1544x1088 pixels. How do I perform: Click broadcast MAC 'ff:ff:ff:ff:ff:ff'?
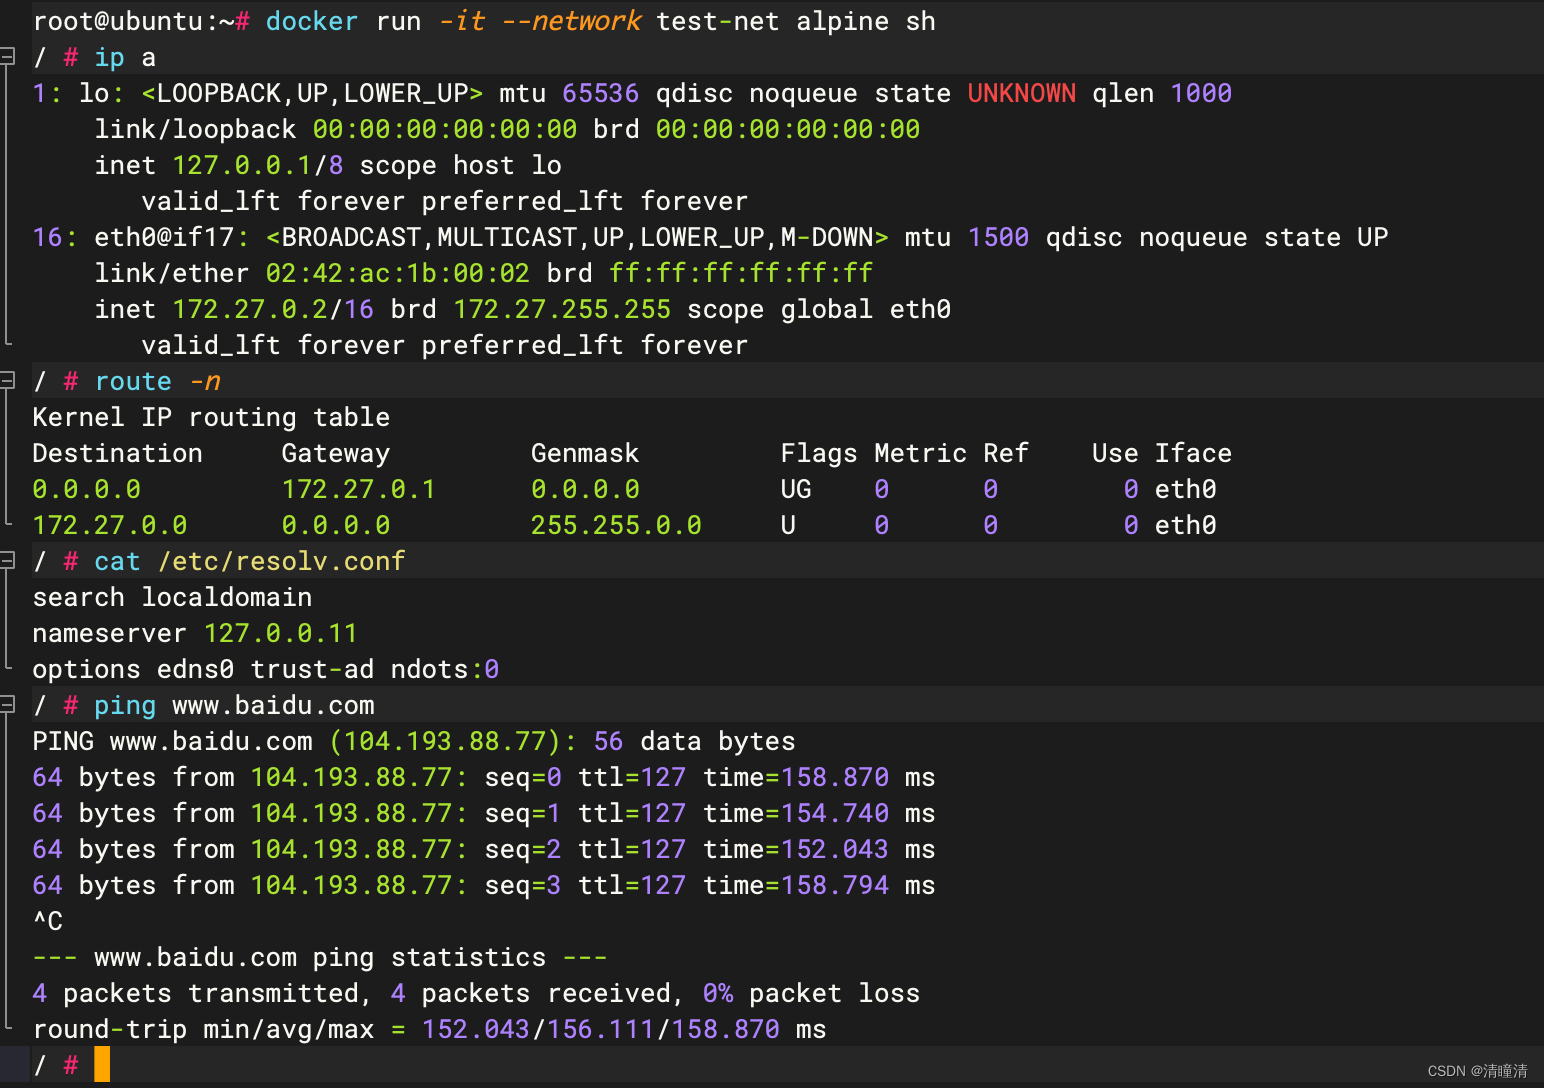(x=740, y=273)
